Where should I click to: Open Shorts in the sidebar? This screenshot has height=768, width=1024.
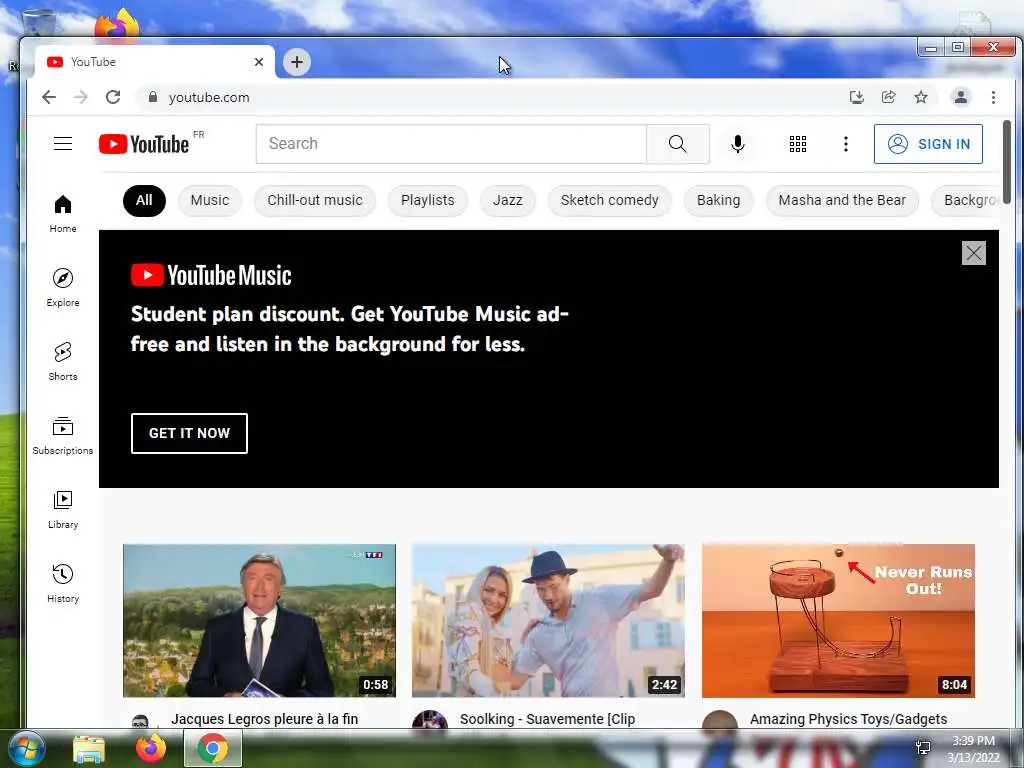(x=63, y=362)
